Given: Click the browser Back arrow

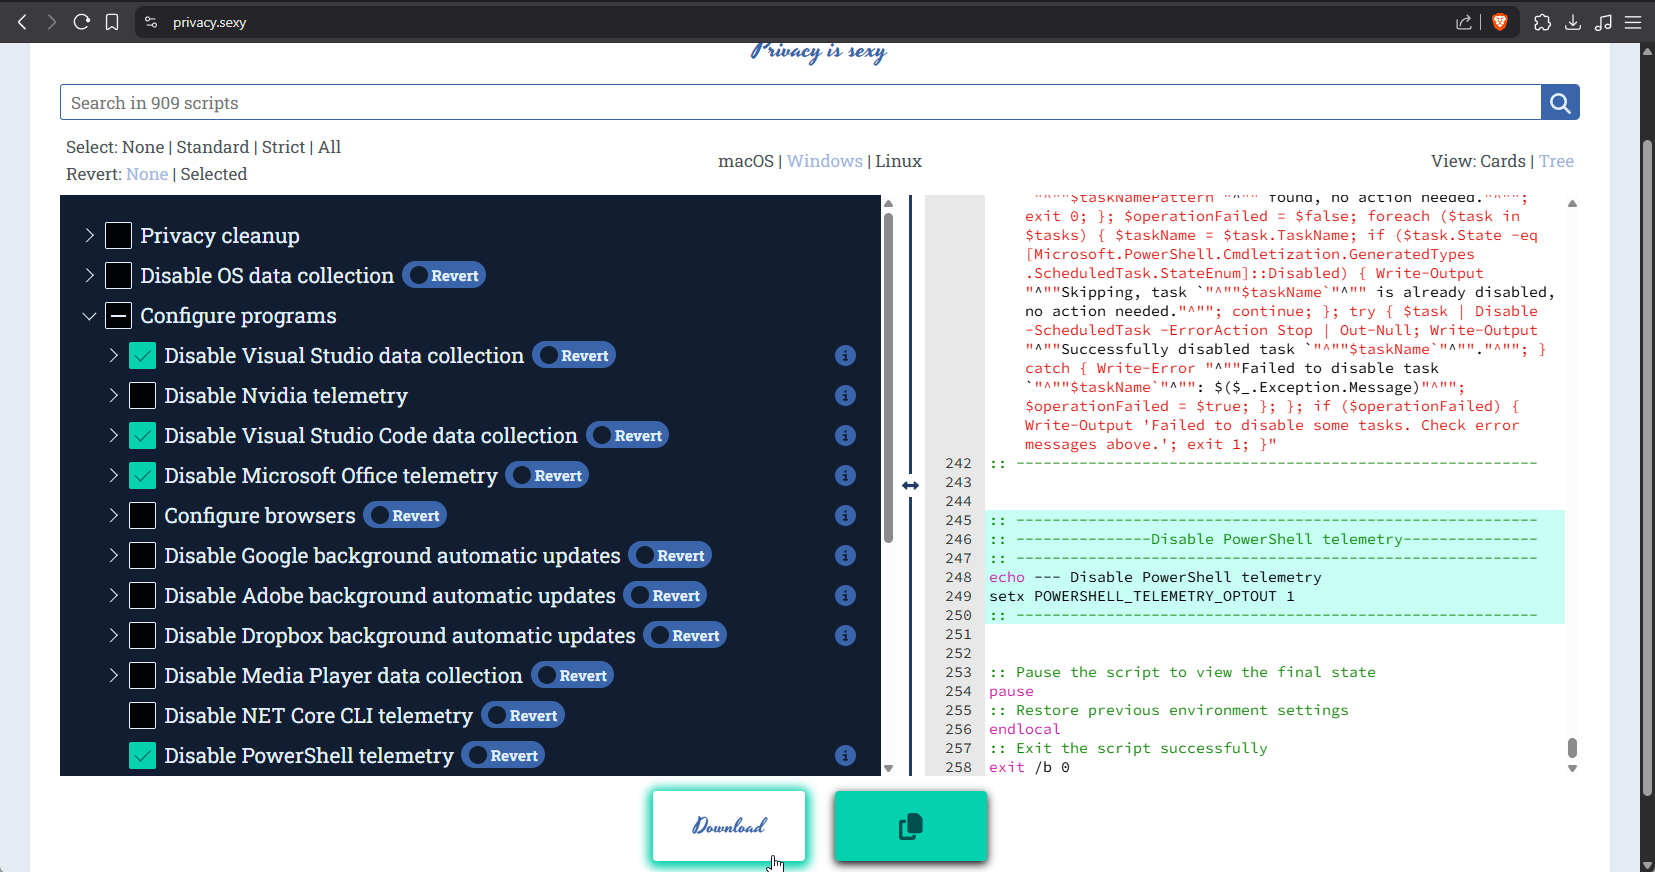Looking at the screenshot, I should 22,22.
